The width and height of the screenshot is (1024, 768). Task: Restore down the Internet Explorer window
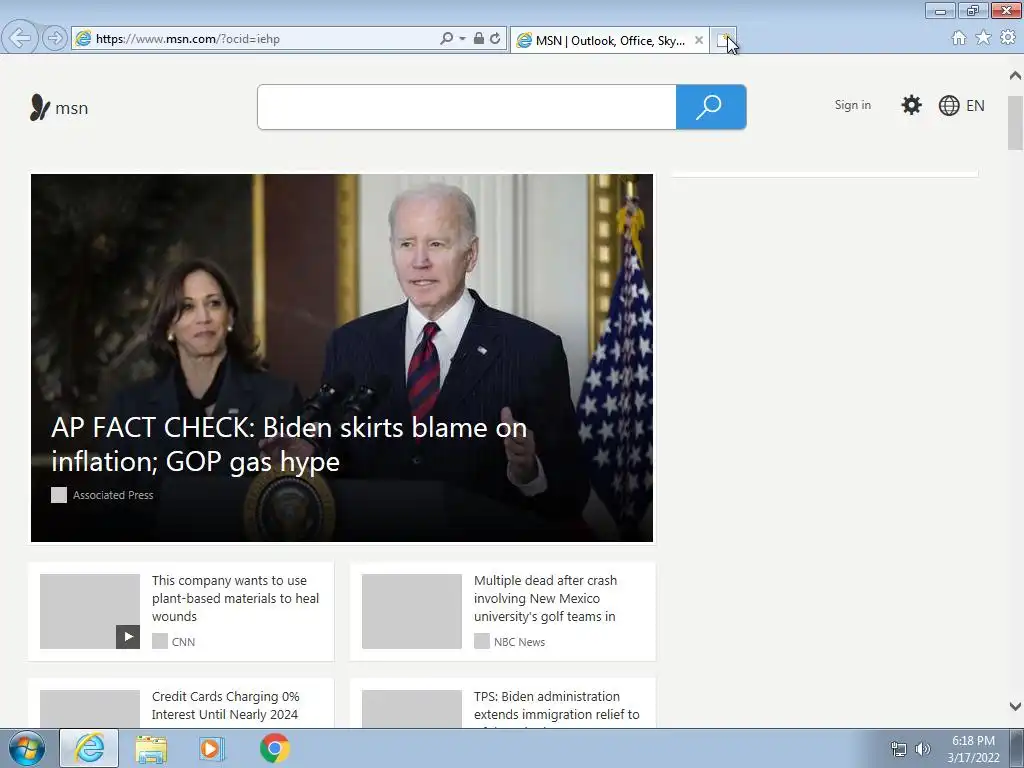(x=973, y=10)
